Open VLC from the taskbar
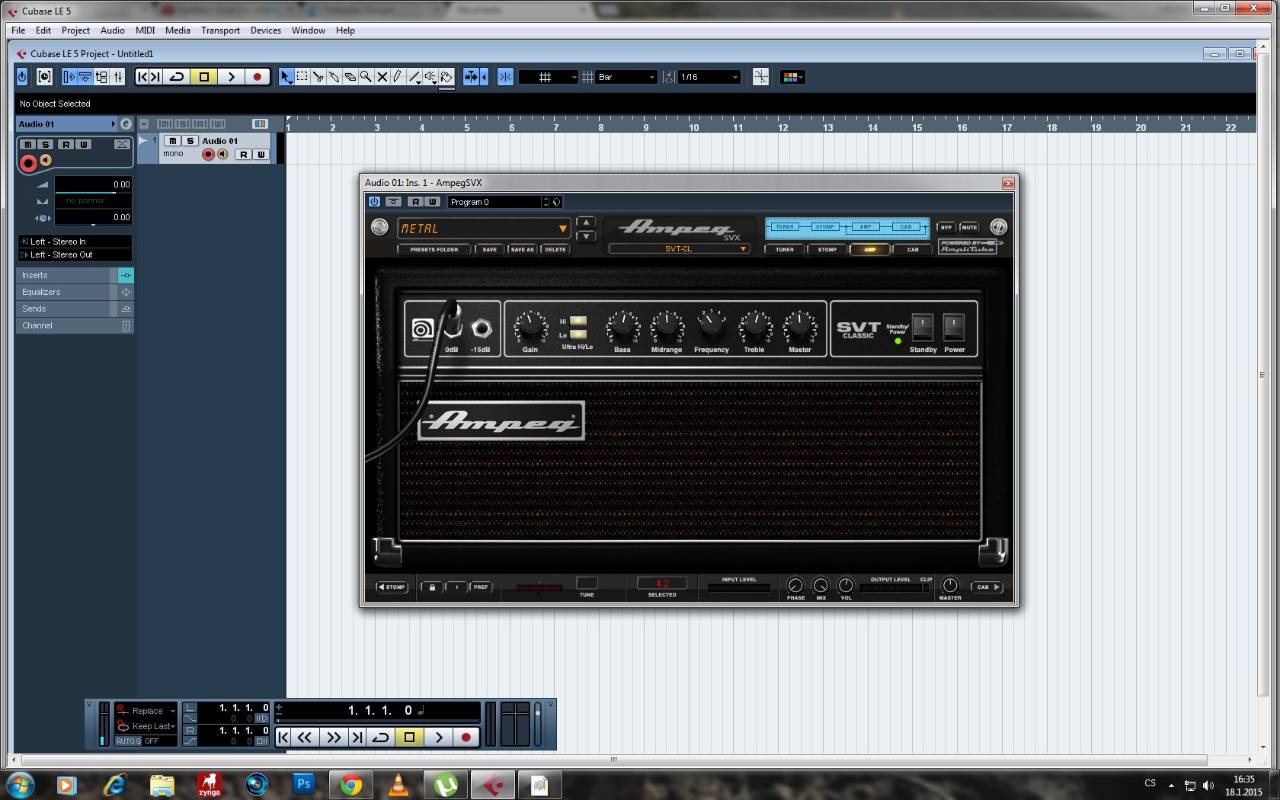This screenshot has height=800, width=1280. [x=397, y=785]
